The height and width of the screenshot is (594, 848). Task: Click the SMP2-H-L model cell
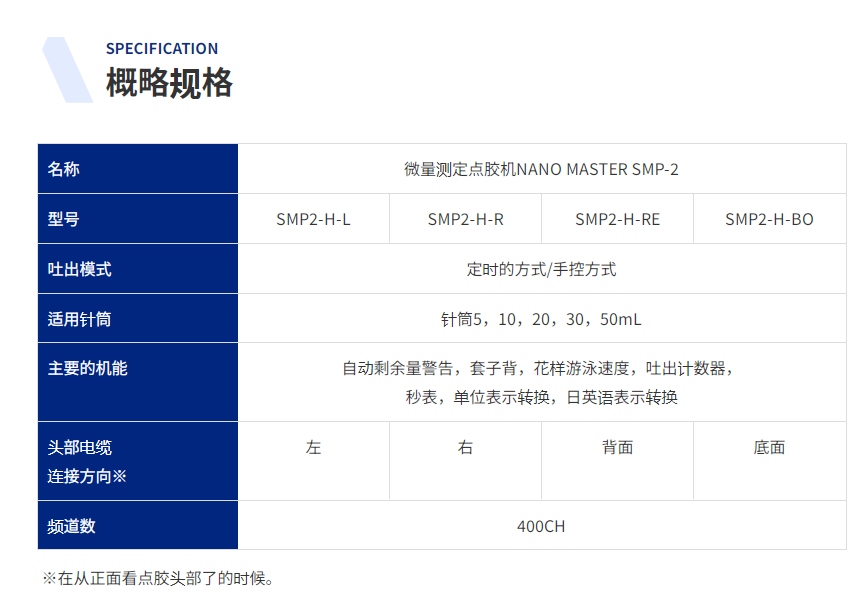click(313, 219)
